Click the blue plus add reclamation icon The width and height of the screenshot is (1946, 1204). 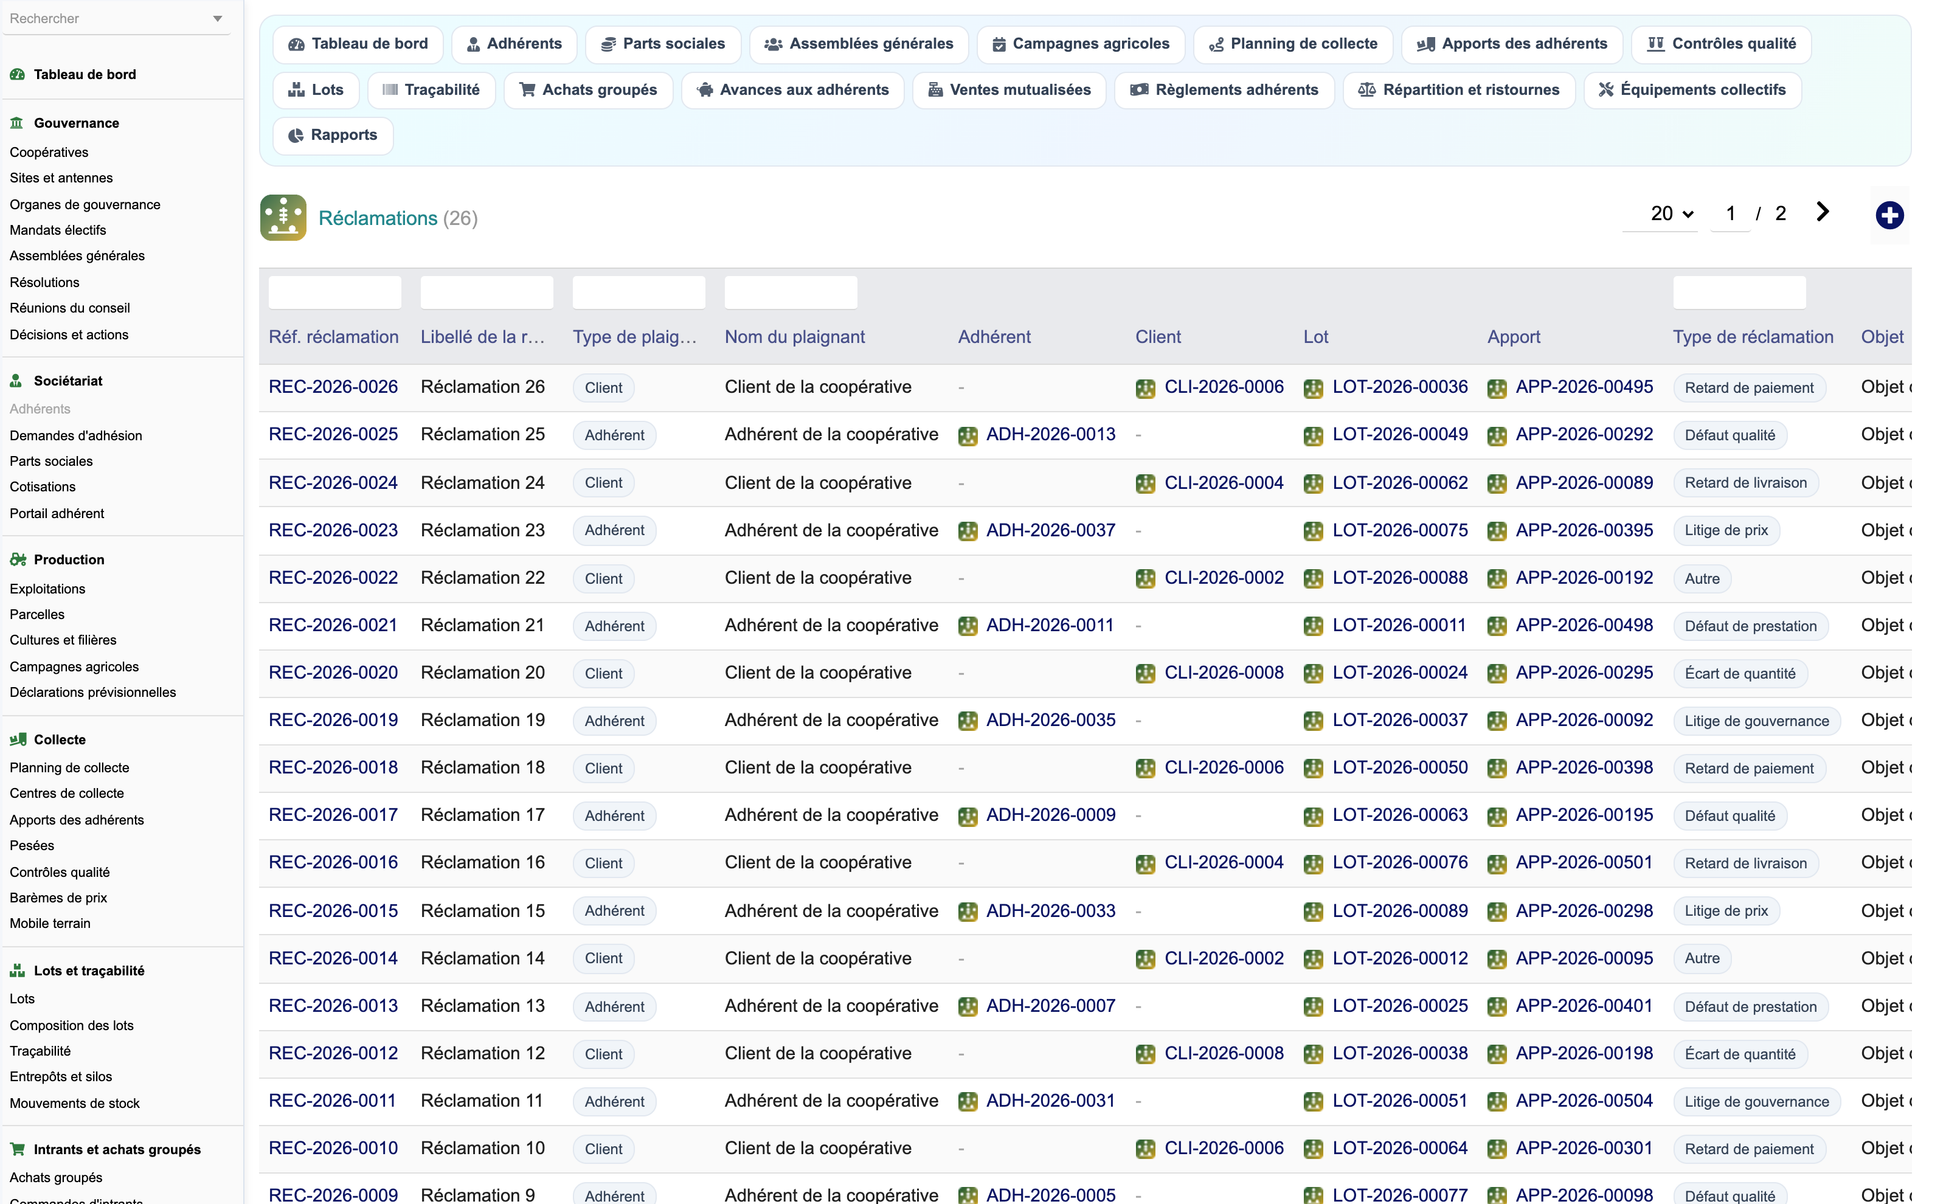pos(1889,215)
